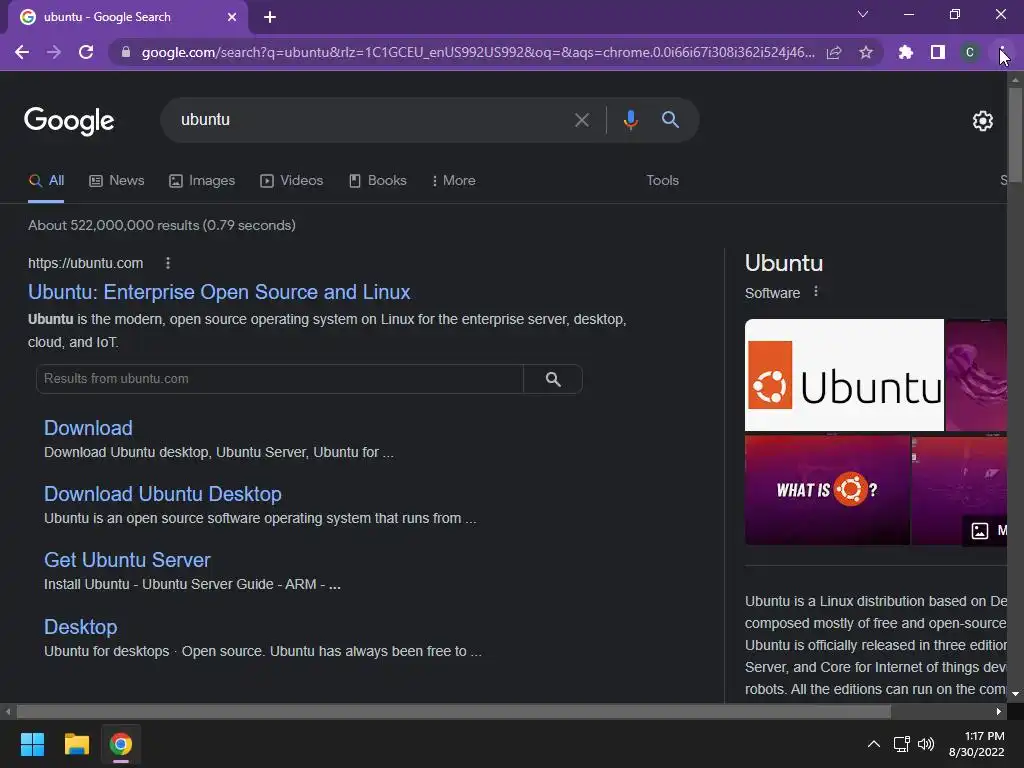This screenshot has width=1024, height=768.
Task: Click the https://ubuntu.com result URL
Action: point(86,263)
